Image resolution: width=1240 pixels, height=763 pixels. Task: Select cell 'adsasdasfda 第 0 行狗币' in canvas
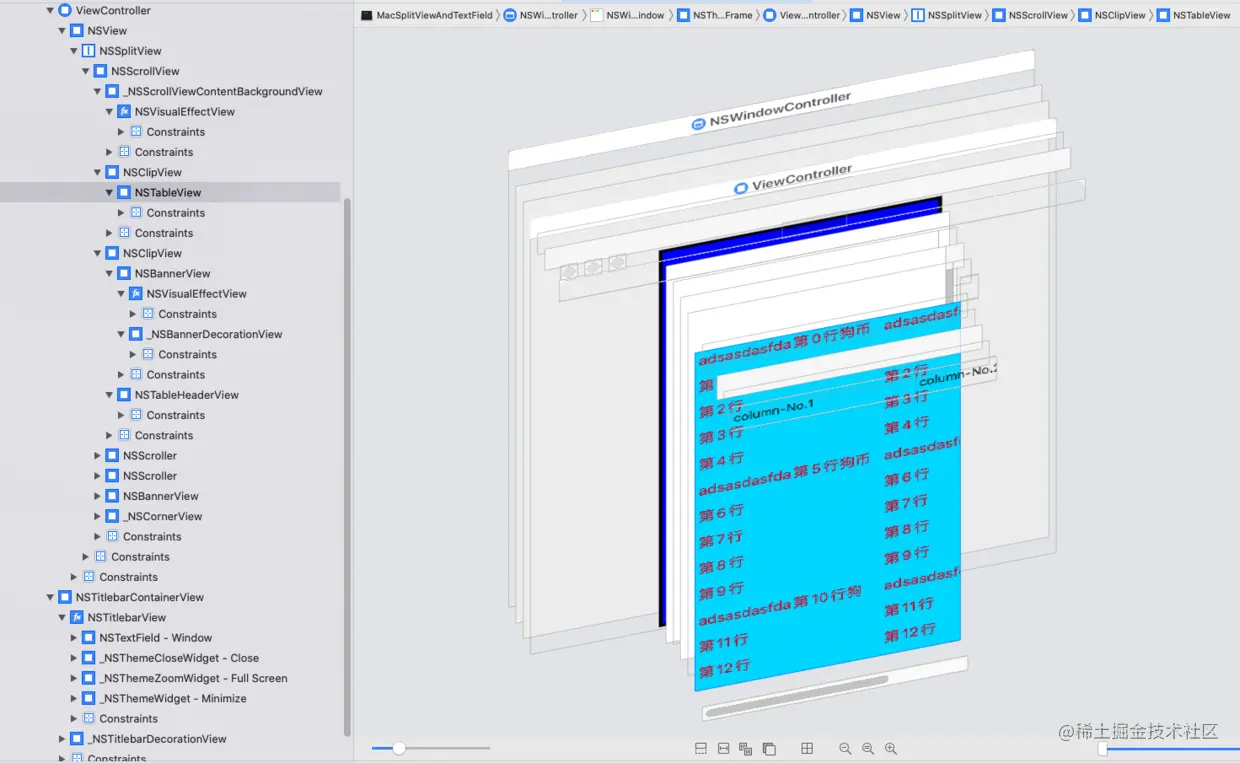tap(785, 344)
